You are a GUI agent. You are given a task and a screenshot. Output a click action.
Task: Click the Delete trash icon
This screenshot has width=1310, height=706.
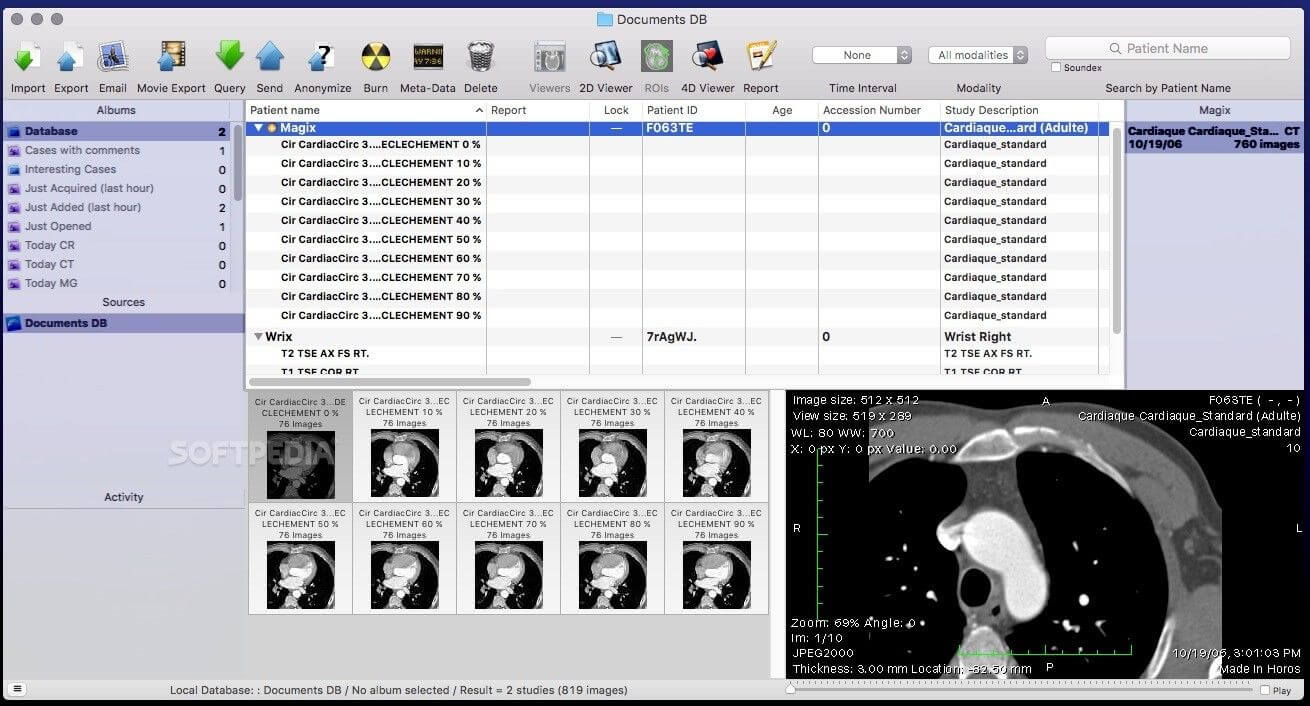[x=481, y=57]
